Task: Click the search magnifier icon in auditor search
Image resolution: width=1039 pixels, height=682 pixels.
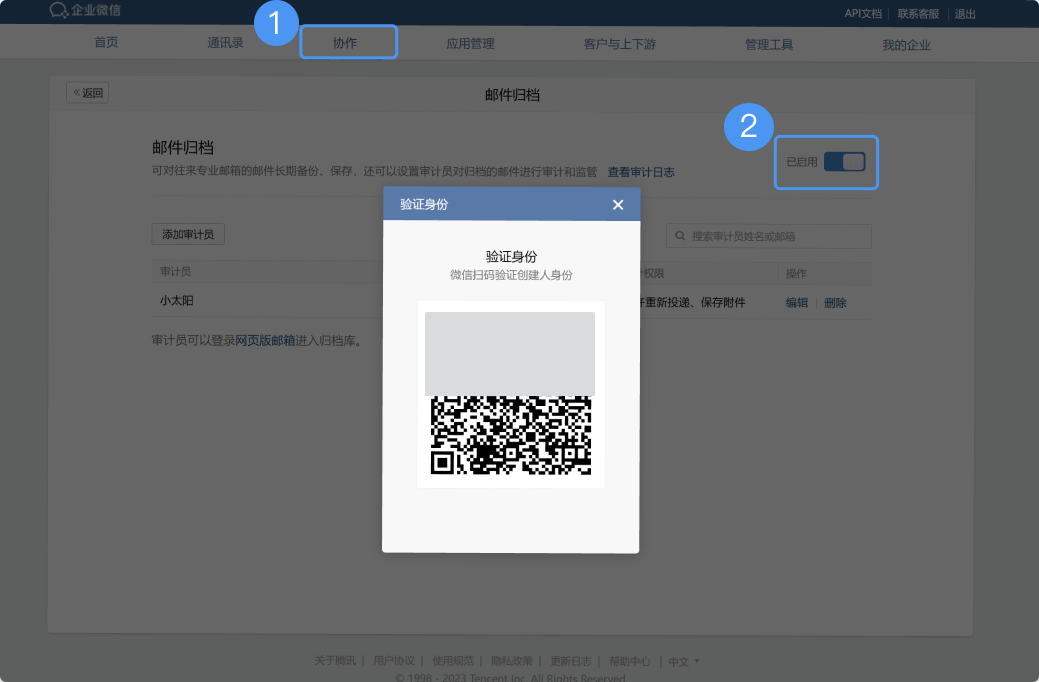Action: coord(680,236)
